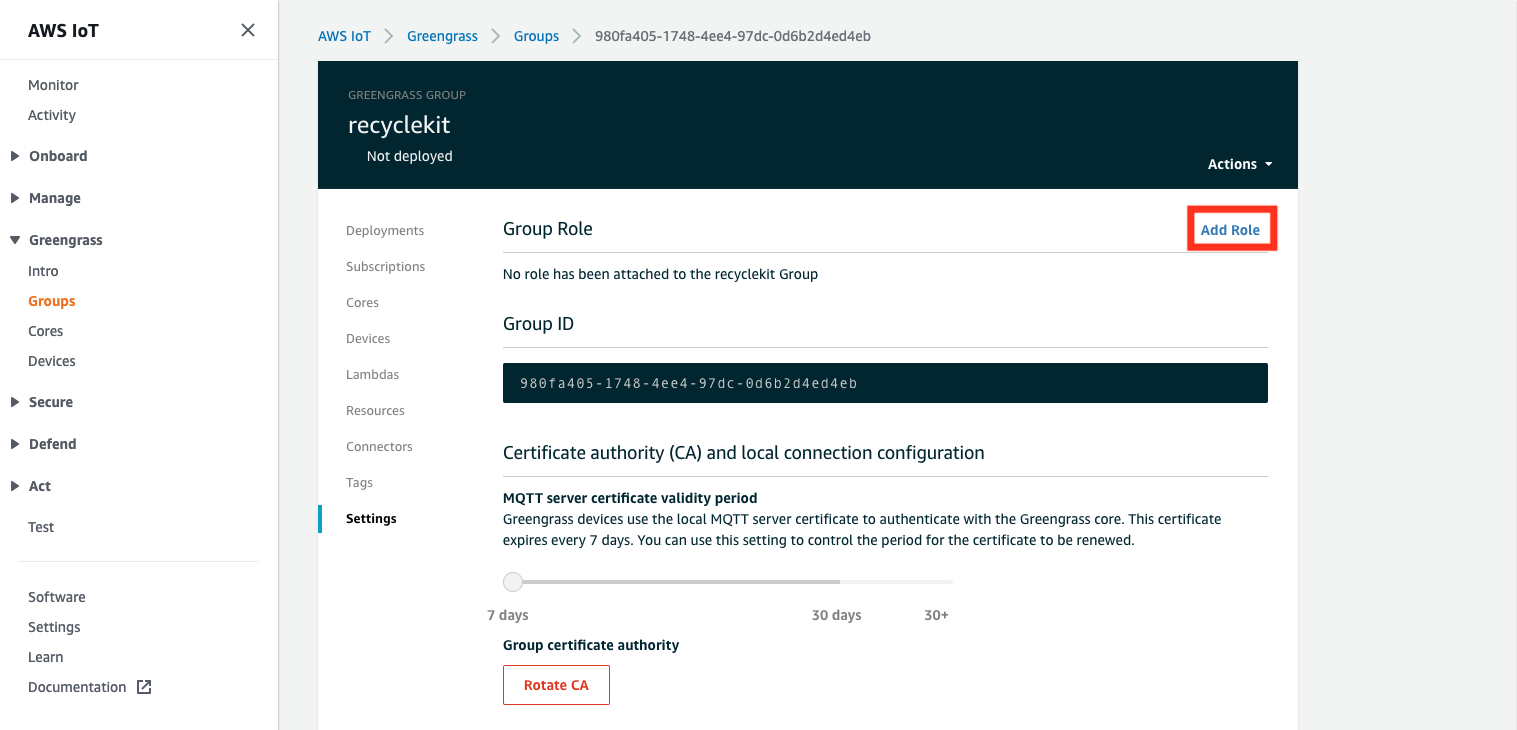Viewport: 1517px width, 730px height.
Task: Switch to the Tags tab
Action: click(359, 483)
